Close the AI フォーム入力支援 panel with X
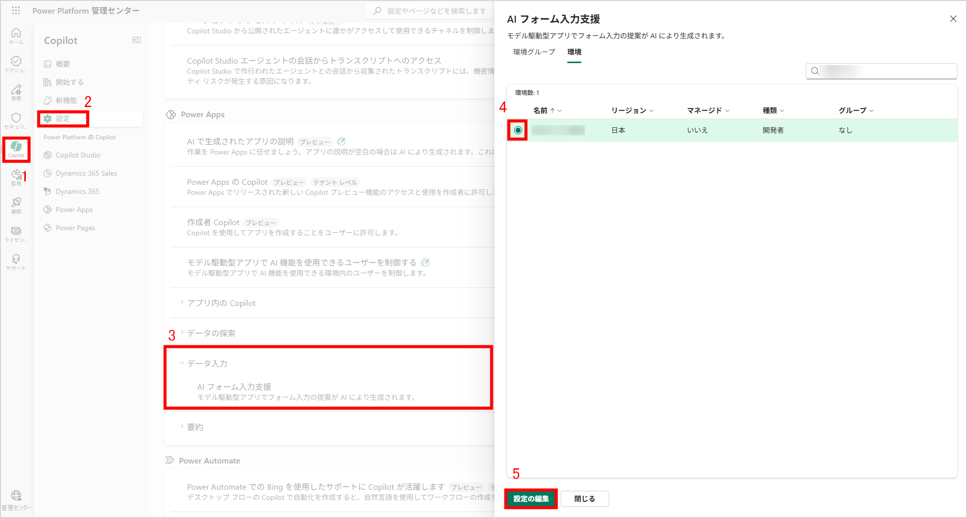Image resolution: width=967 pixels, height=518 pixels. [953, 19]
